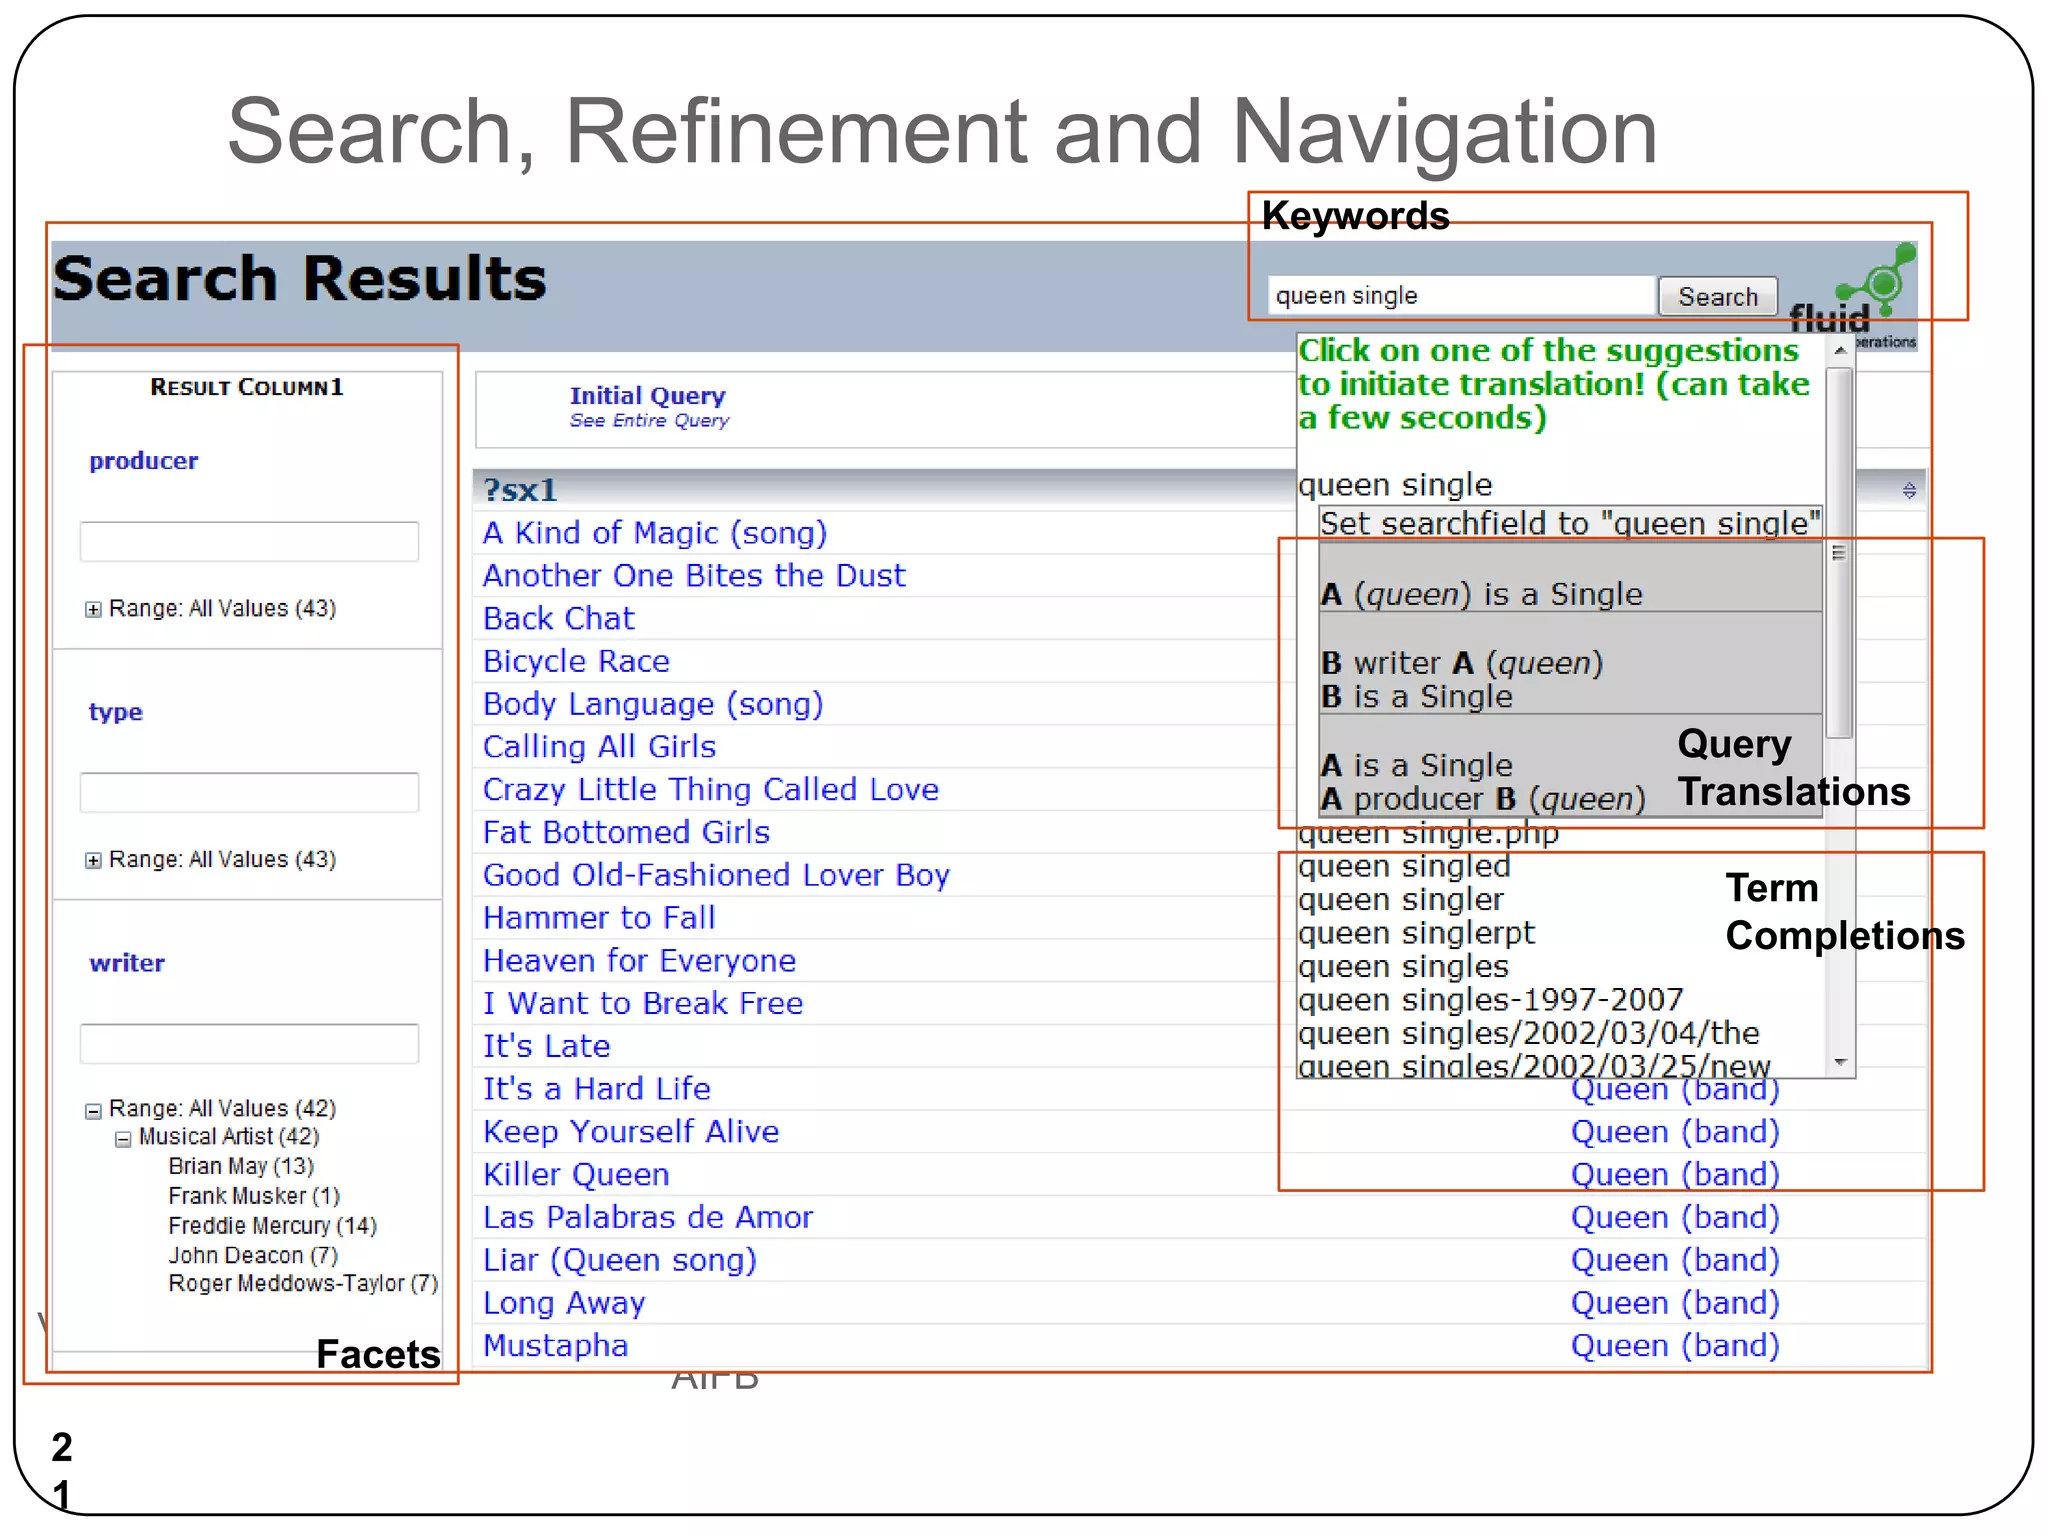Select Brian May (13) writer value
2048x1536 pixels.
[x=241, y=1166]
